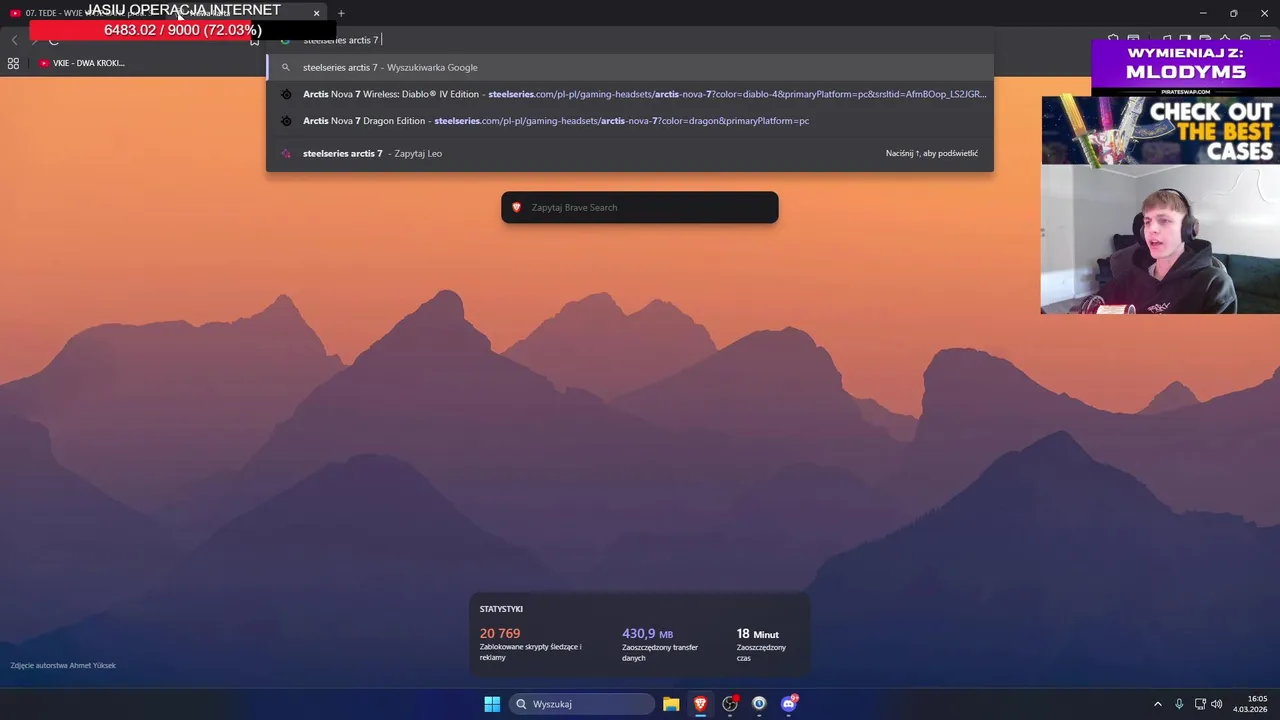Open the volume speaker icon in tray

1217,704
